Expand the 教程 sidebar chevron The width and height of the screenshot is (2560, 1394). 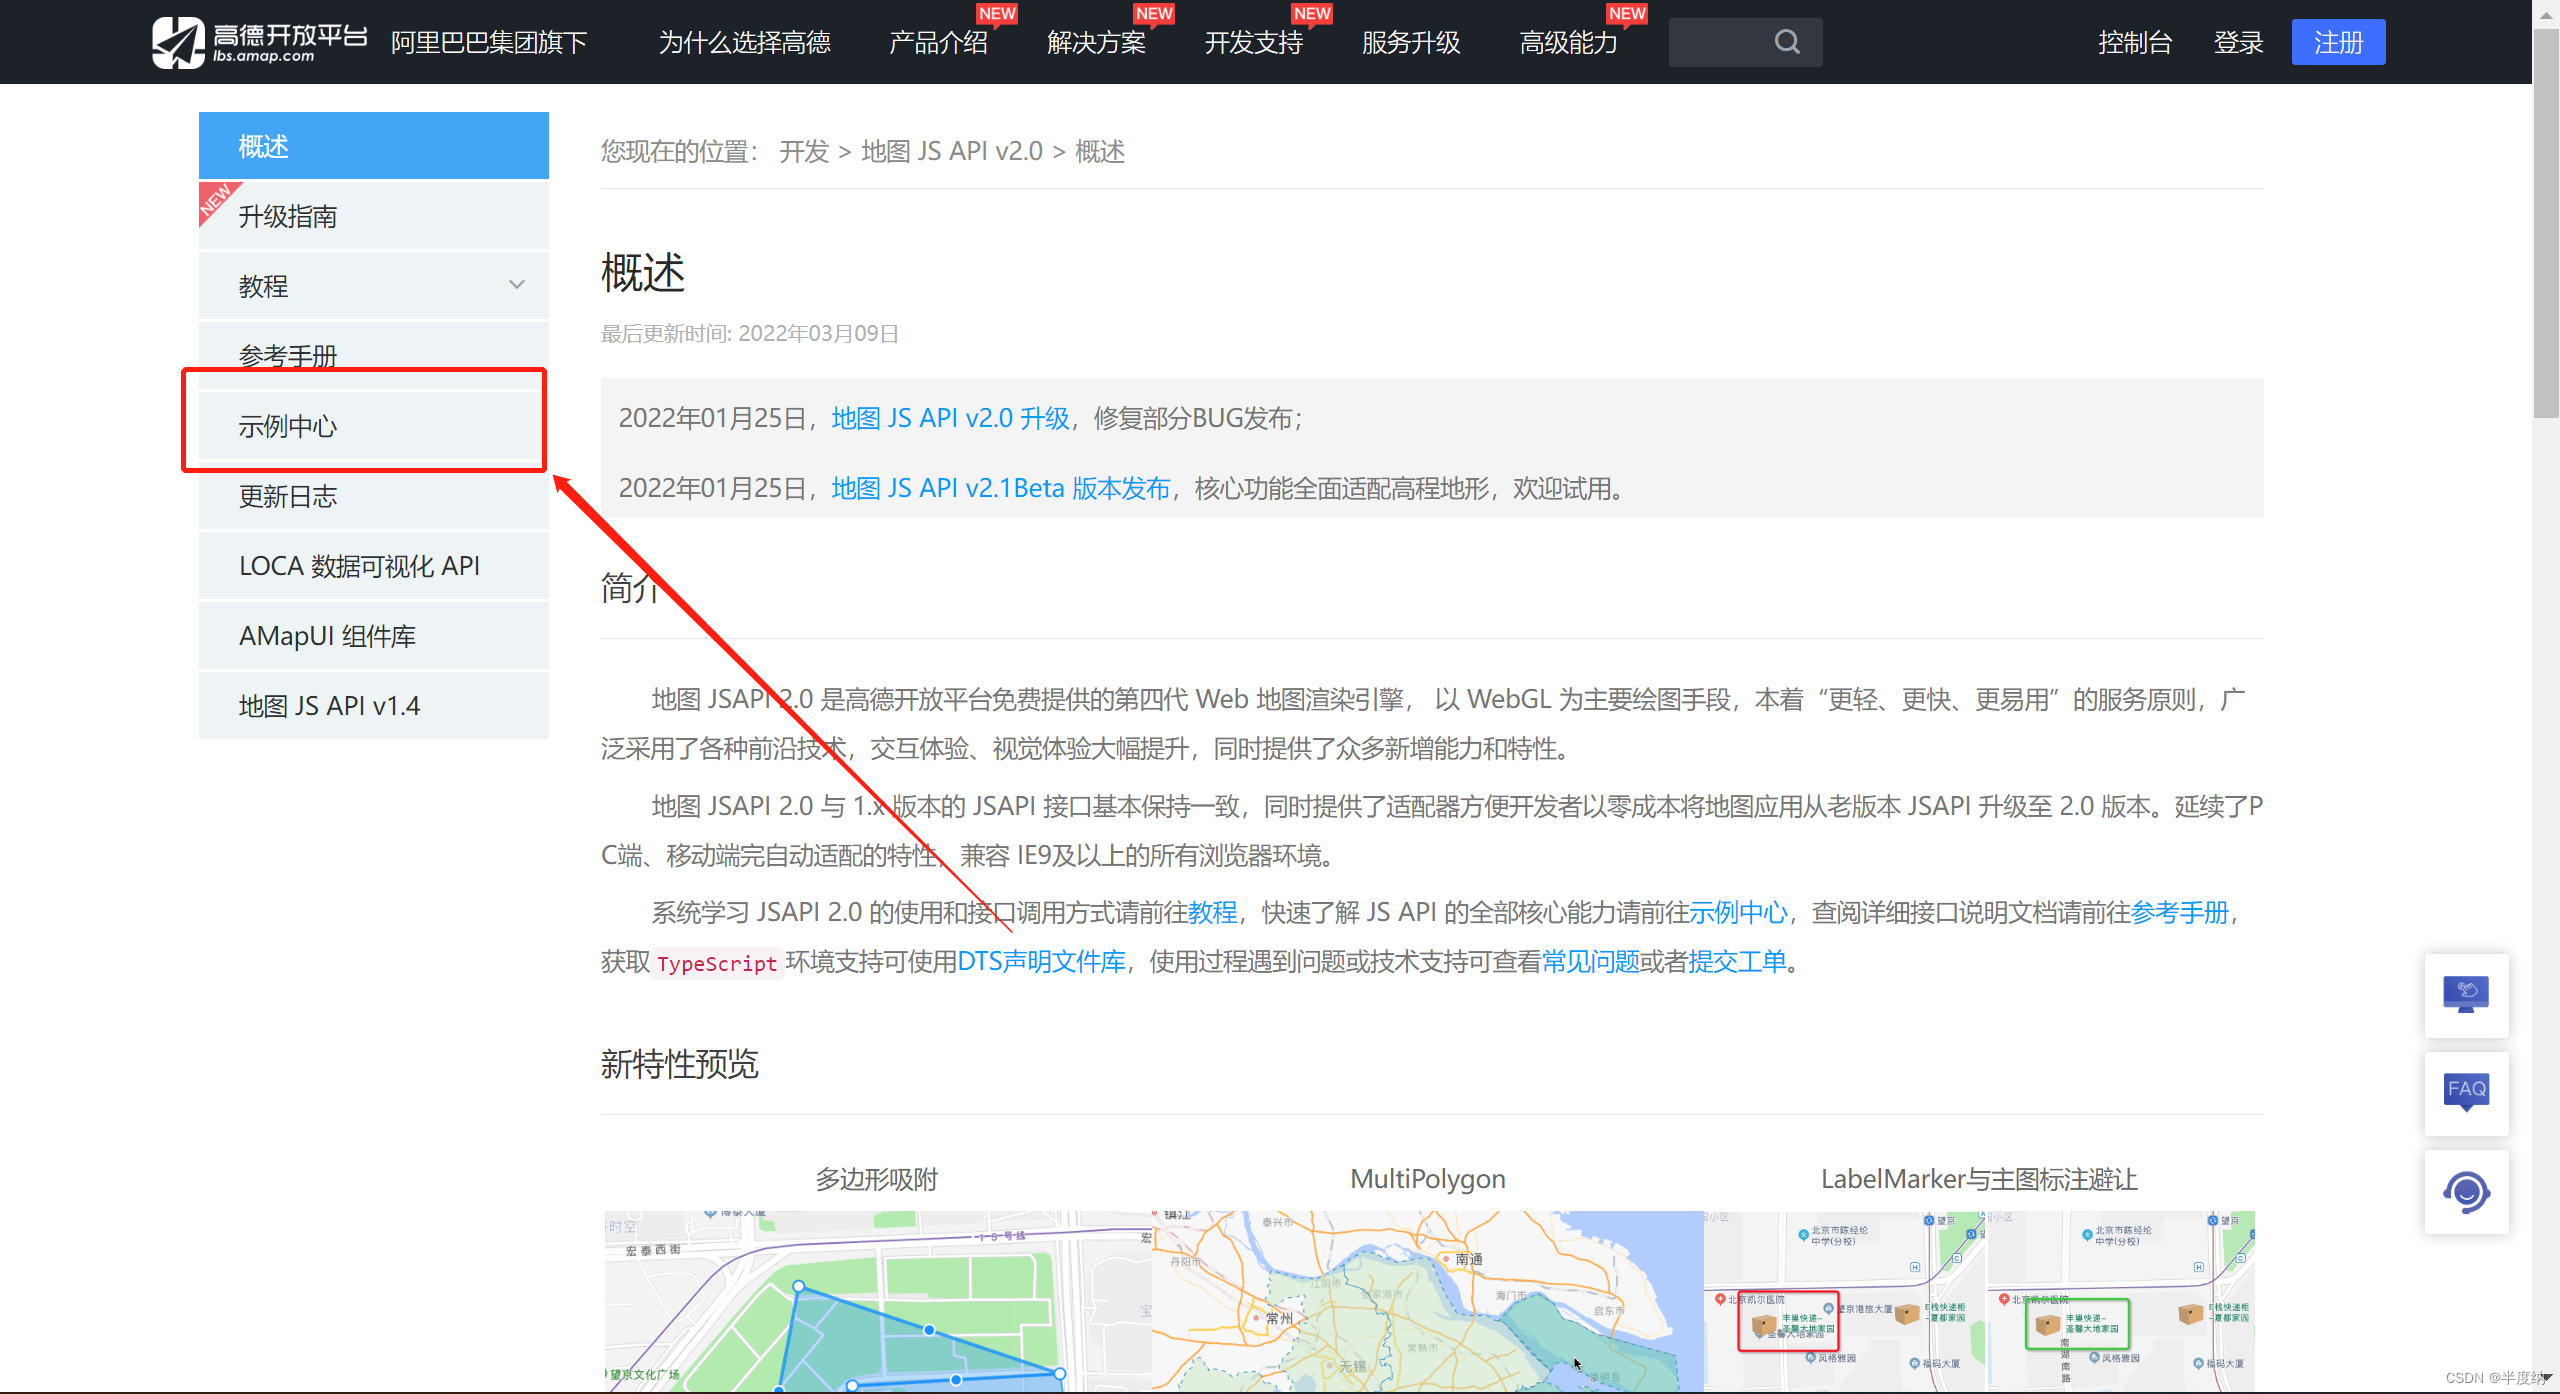[x=517, y=285]
